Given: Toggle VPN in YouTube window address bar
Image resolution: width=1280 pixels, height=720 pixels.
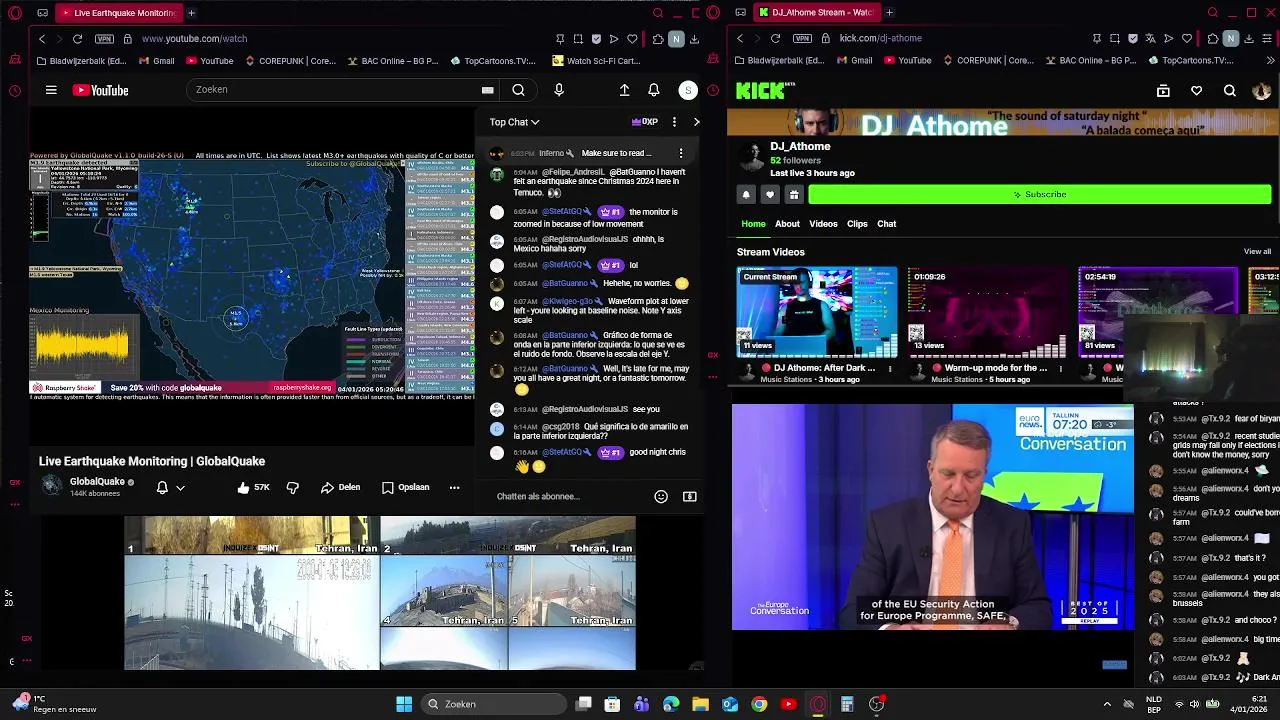Looking at the screenshot, I should point(104,38).
